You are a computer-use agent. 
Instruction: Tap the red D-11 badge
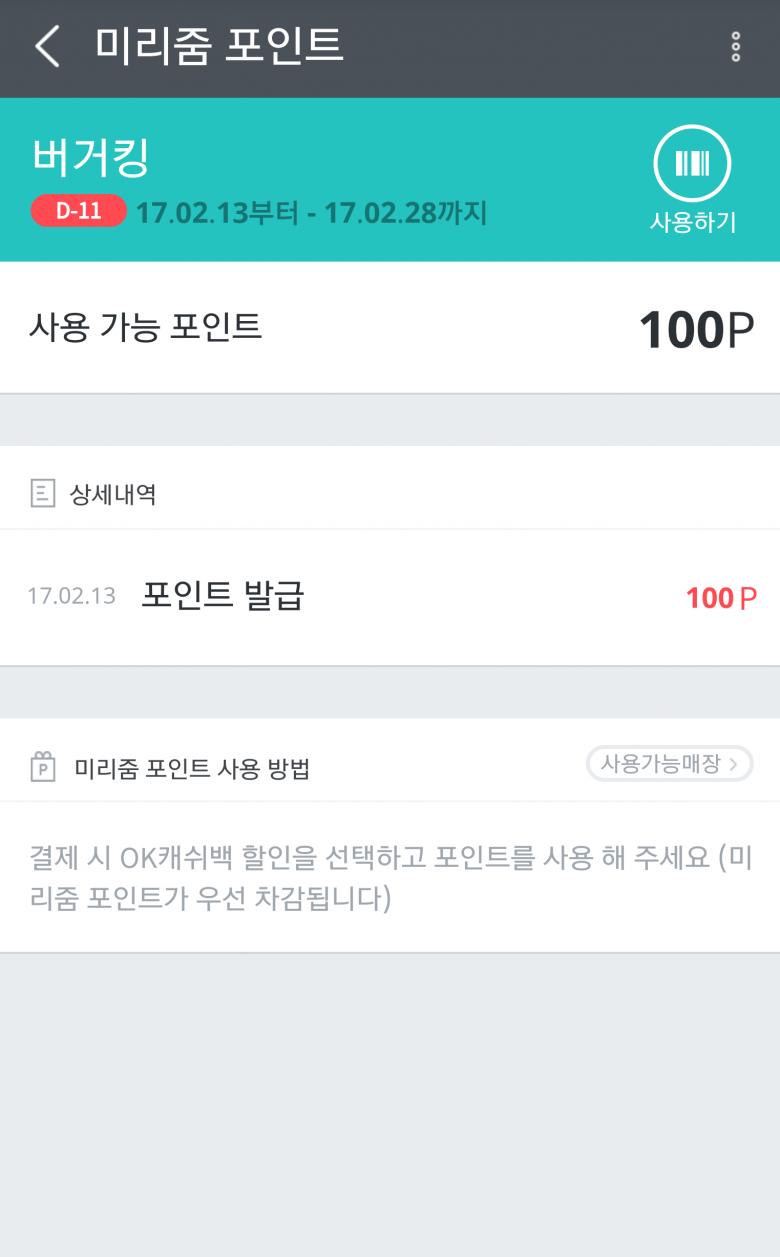click(x=78, y=211)
